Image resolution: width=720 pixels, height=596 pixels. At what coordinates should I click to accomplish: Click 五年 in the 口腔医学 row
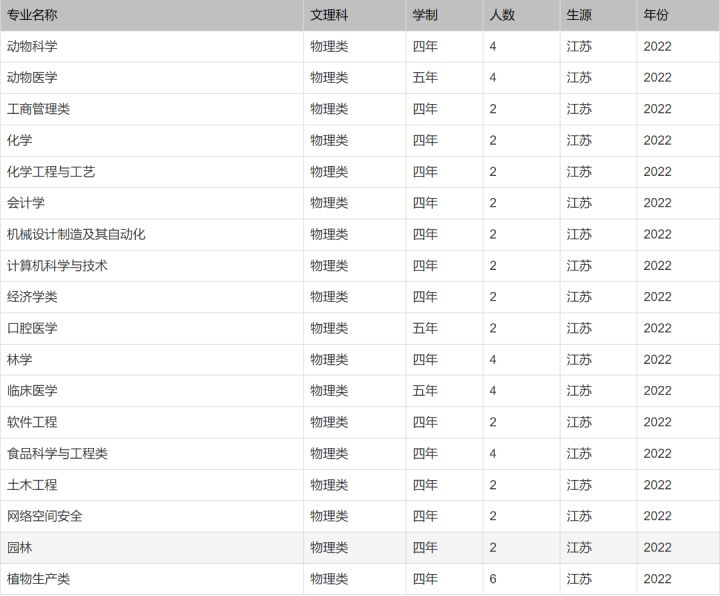425,328
